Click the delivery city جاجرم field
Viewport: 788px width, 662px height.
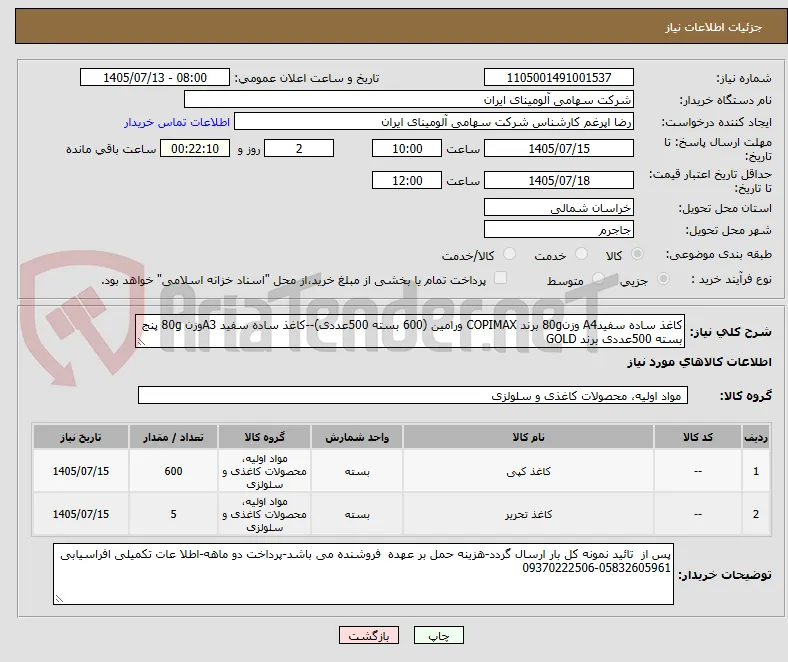pos(559,229)
